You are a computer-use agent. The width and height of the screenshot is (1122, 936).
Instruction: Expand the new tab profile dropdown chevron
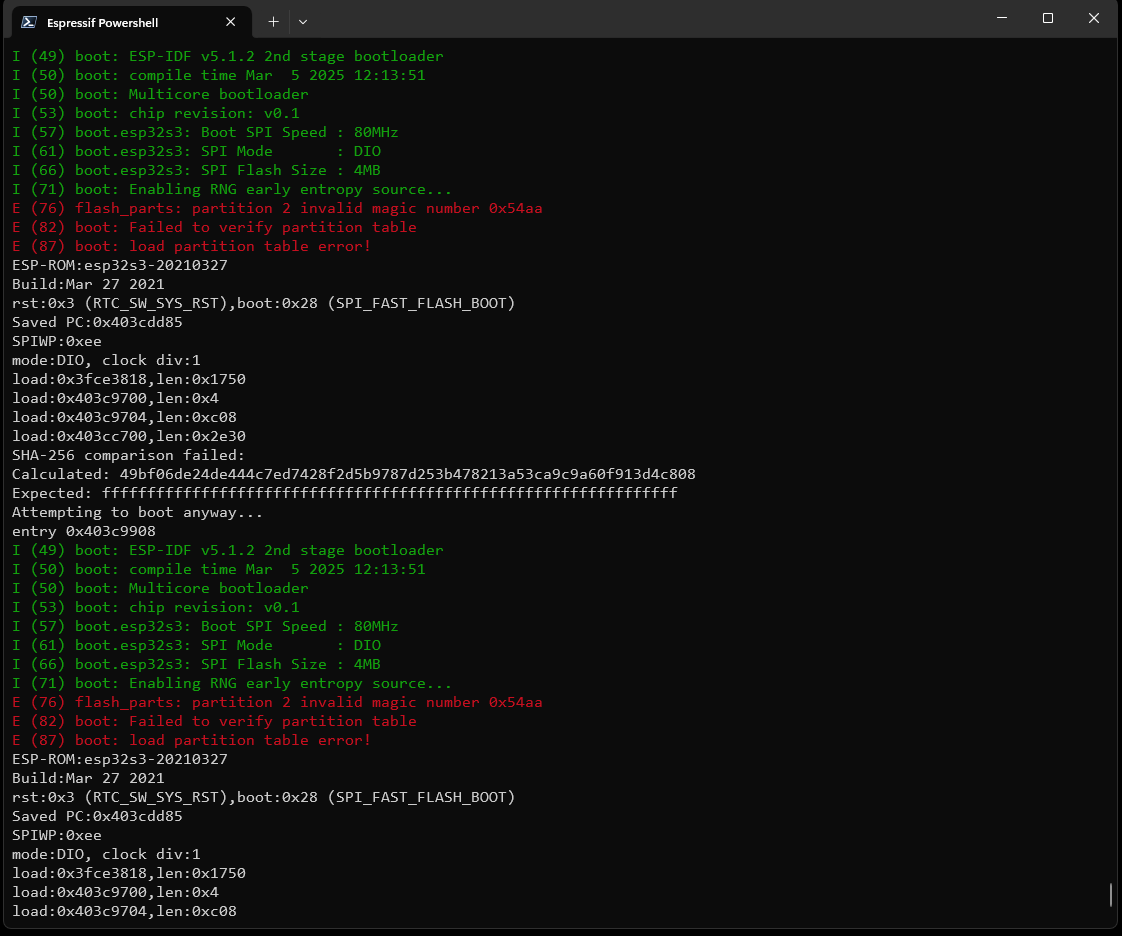coord(303,22)
